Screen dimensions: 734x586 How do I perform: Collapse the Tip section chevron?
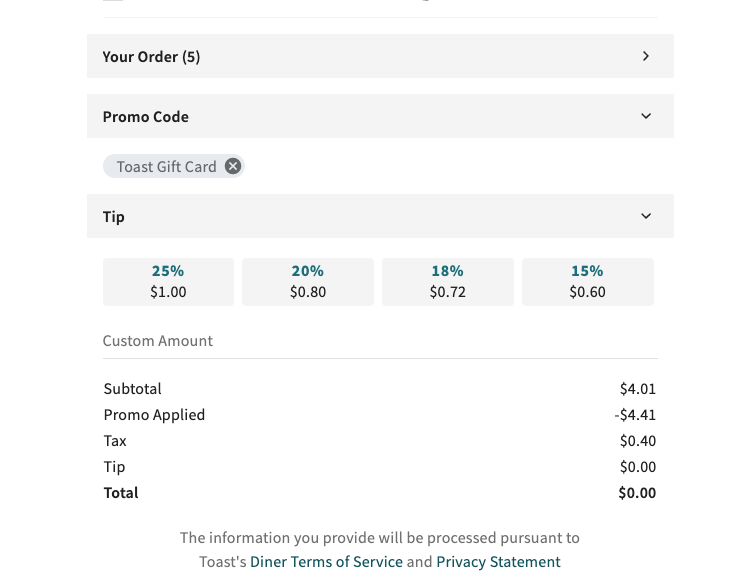click(646, 216)
